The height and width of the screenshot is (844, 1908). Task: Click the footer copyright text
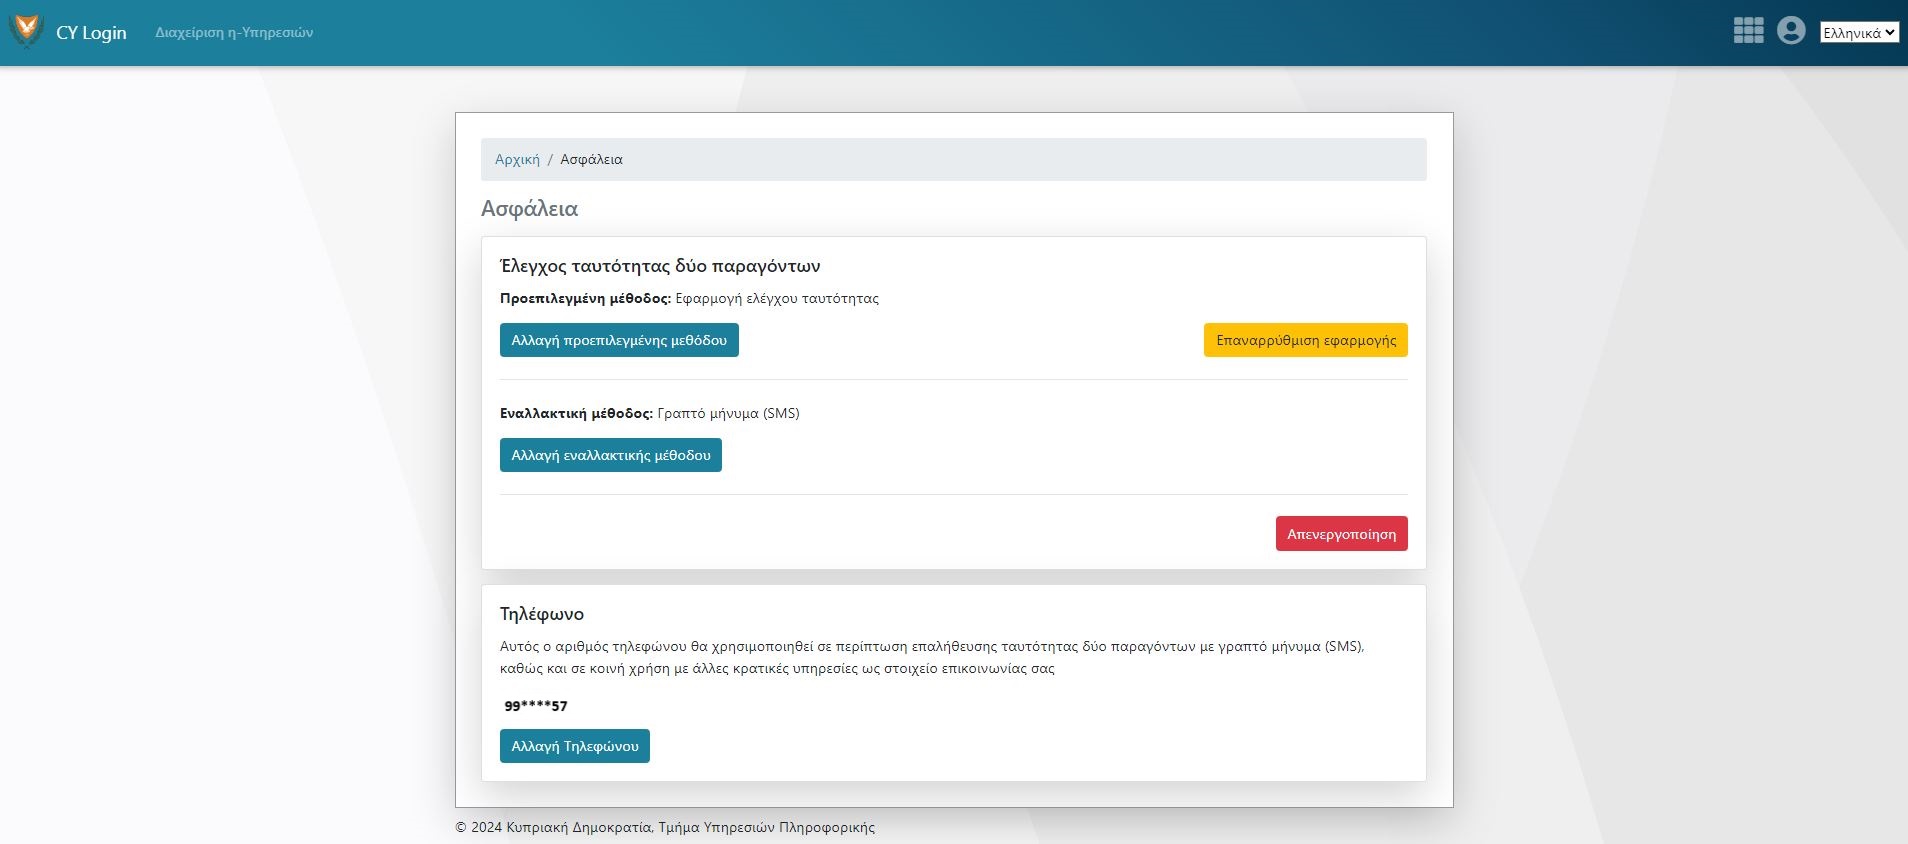pyautogui.click(x=665, y=827)
